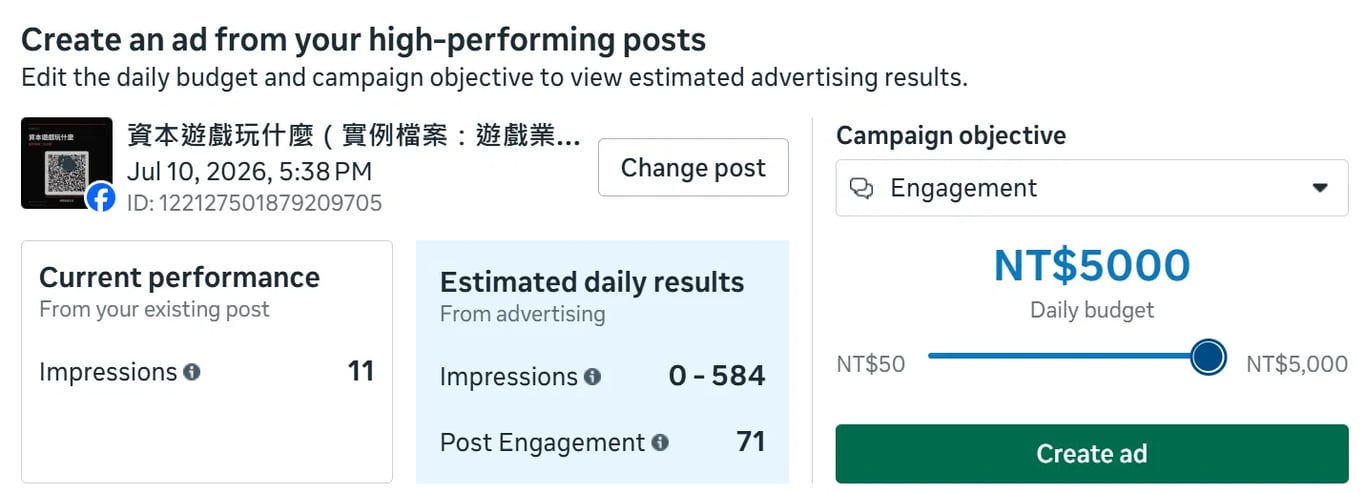Click the NT$50 minimum budget label
The image size is (1366, 493).
click(x=870, y=364)
